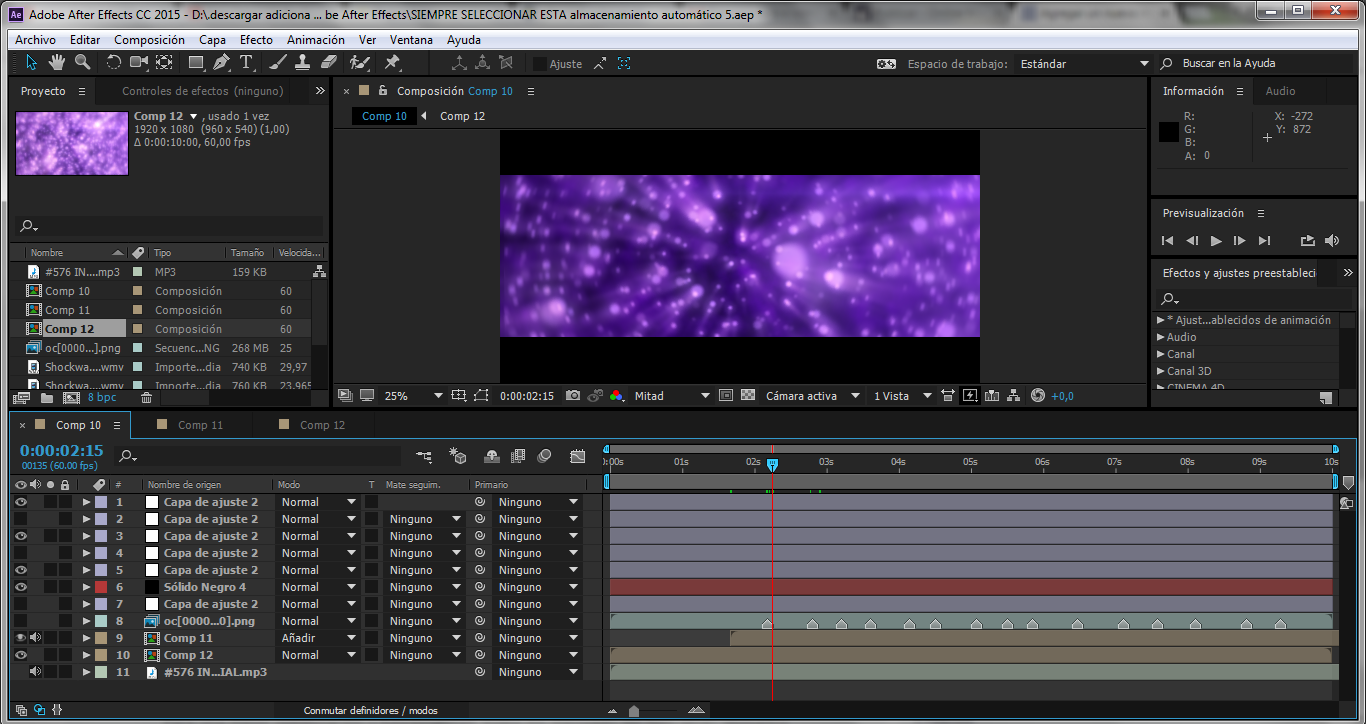Click the play button in Previsualización
Screen dimensions: 1366x724
tap(1216, 241)
